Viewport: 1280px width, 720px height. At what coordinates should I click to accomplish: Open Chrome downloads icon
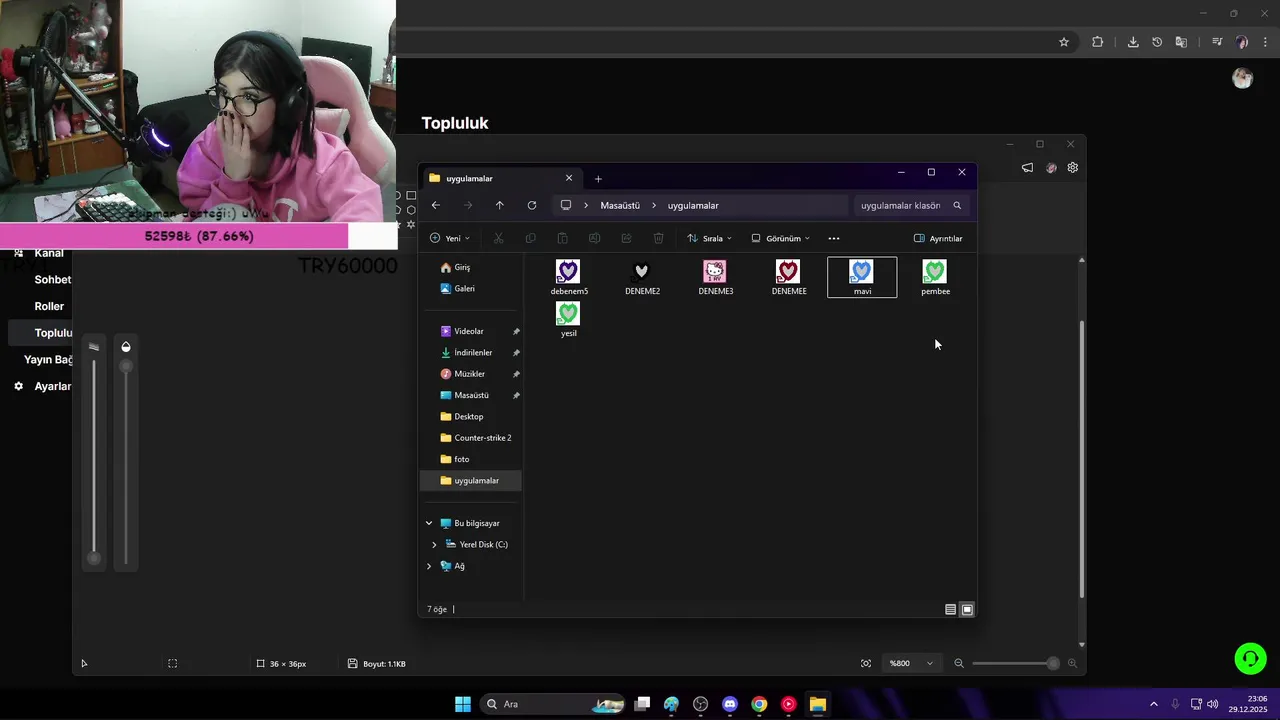(x=1133, y=42)
